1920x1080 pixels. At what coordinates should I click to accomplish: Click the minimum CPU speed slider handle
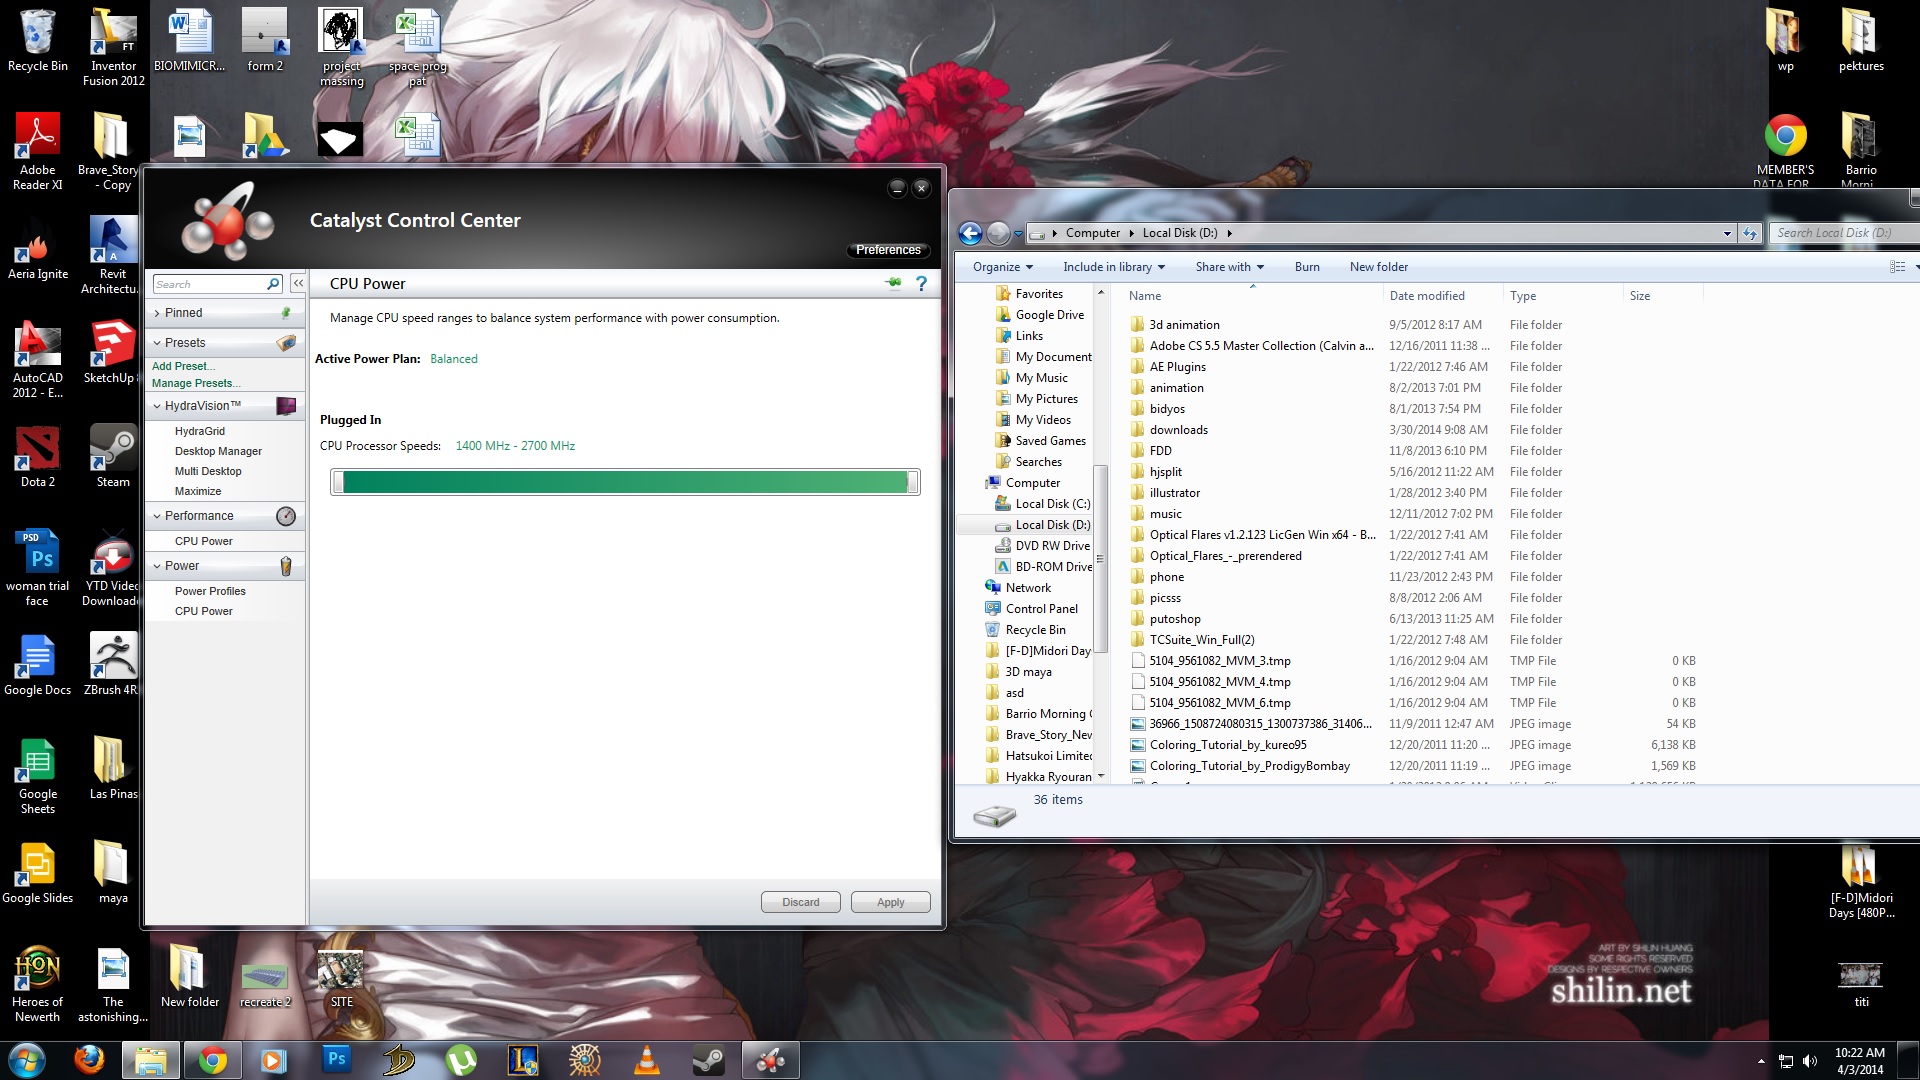pos(338,482)
